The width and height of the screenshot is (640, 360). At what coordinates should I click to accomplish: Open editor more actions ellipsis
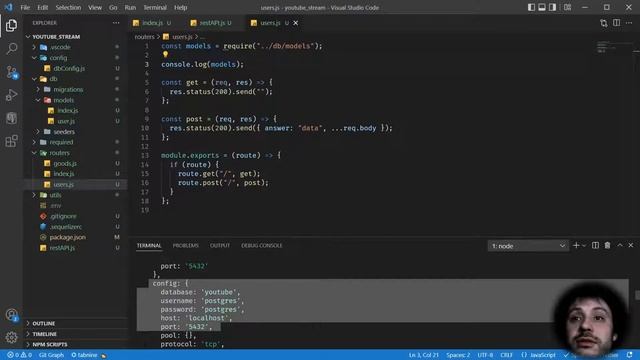tap(629, 23)
